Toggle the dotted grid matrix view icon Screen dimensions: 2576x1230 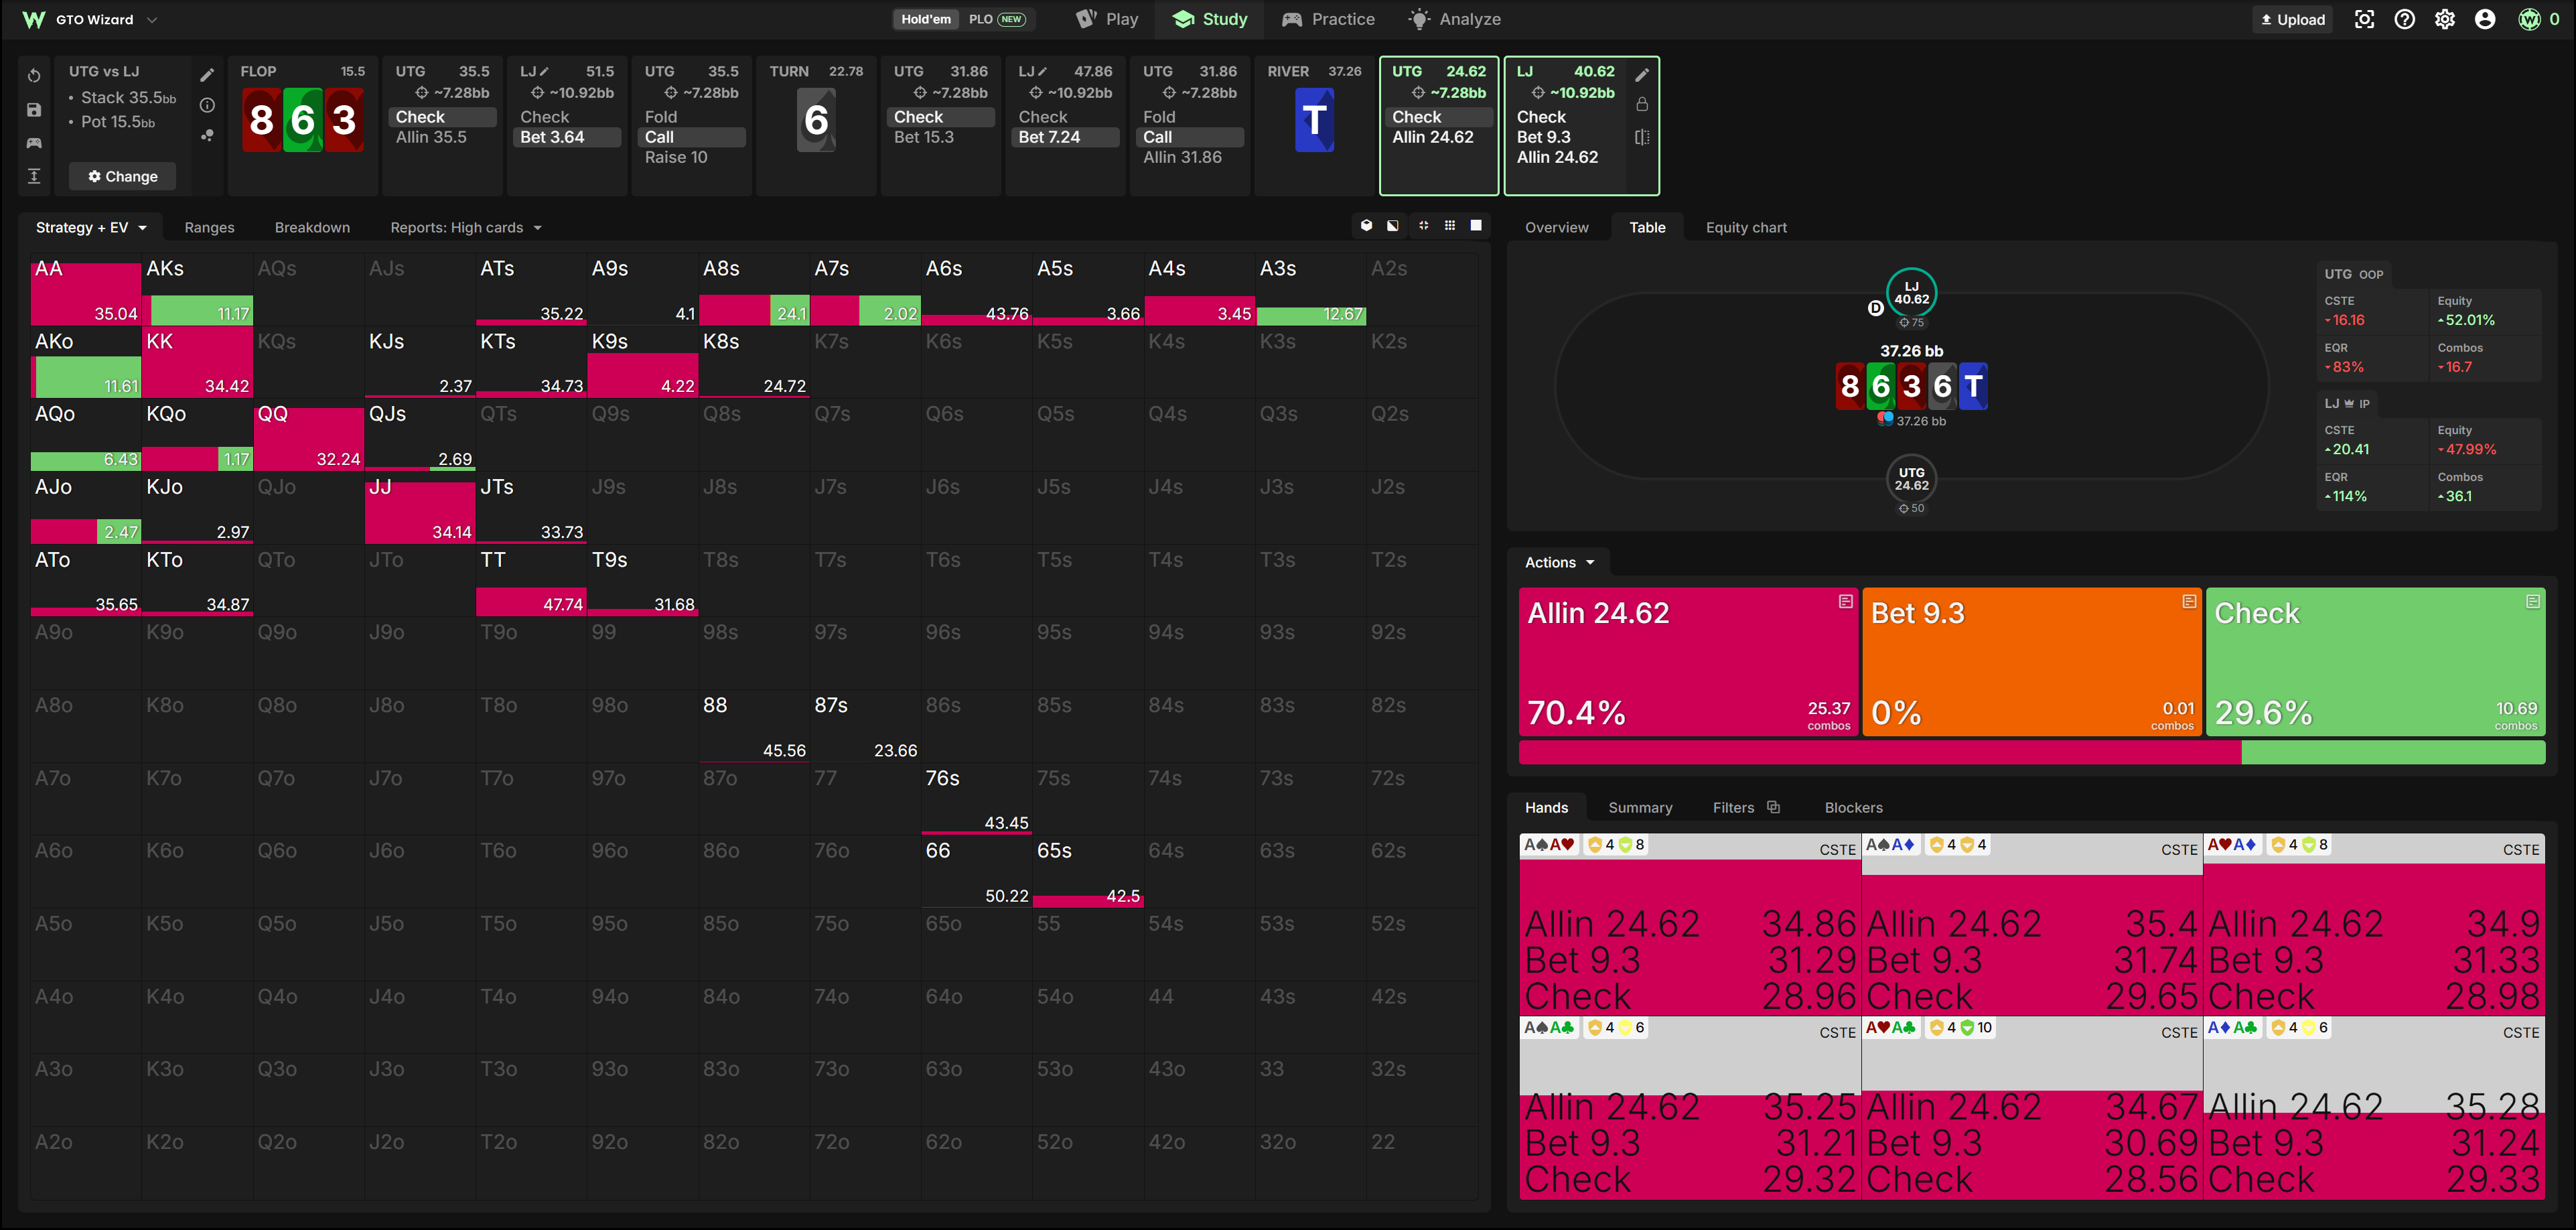tap(1450, 226)
